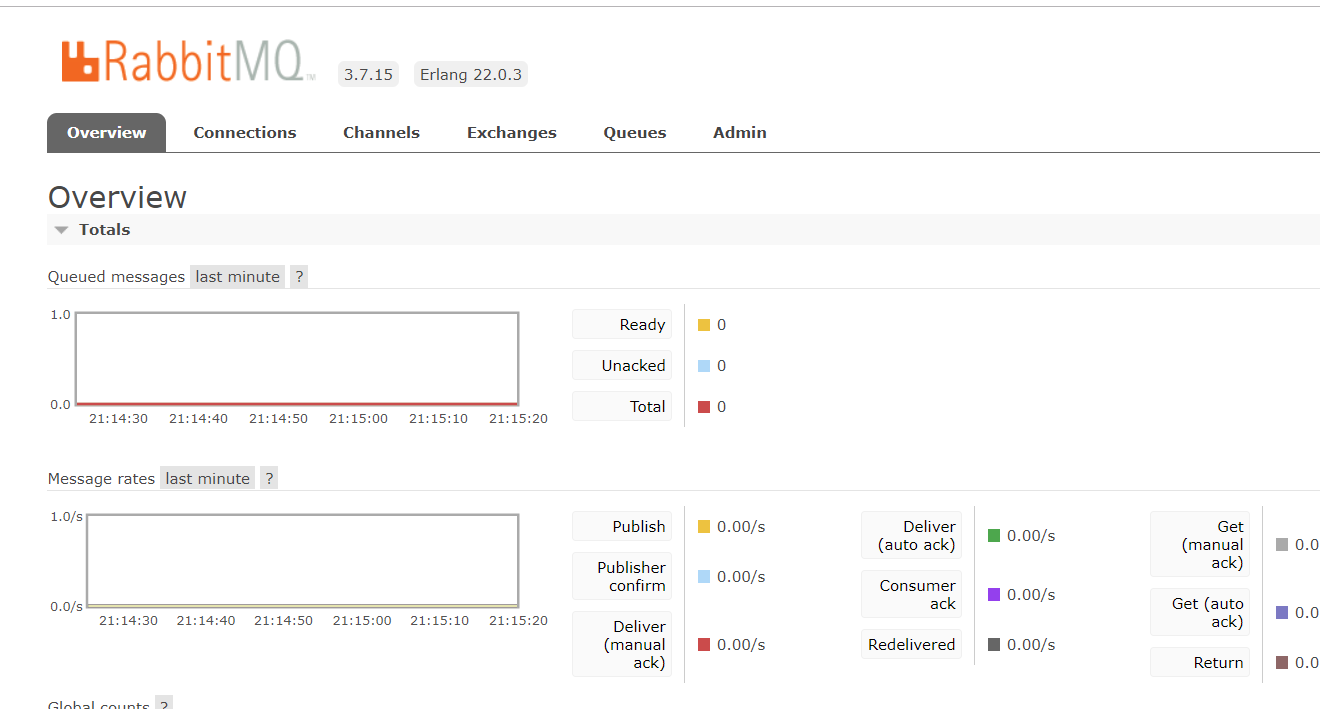Click the Deliver (auto ack) label
Image resolution: width=1320 pixels, height=709 pixels.
911,535
